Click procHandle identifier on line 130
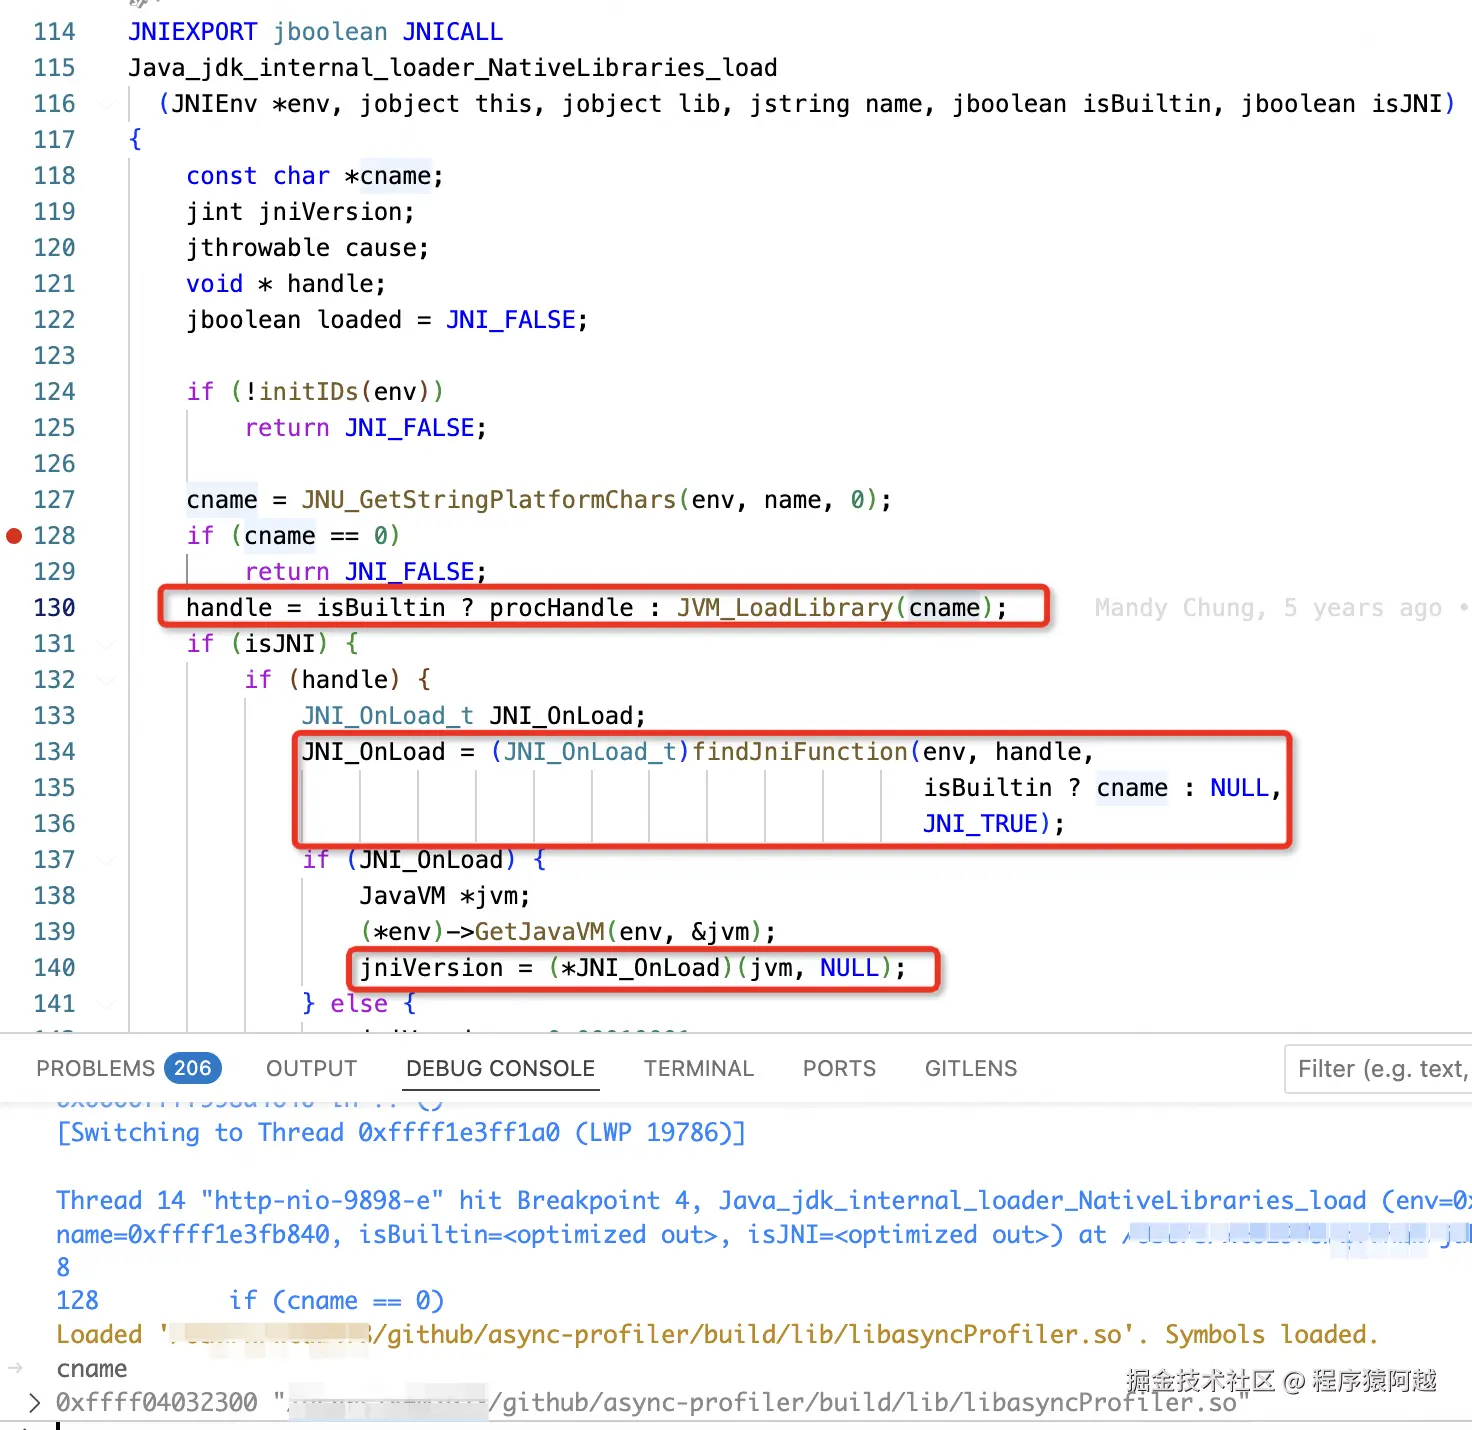The image size is (1472, 1430). point(561,608)
